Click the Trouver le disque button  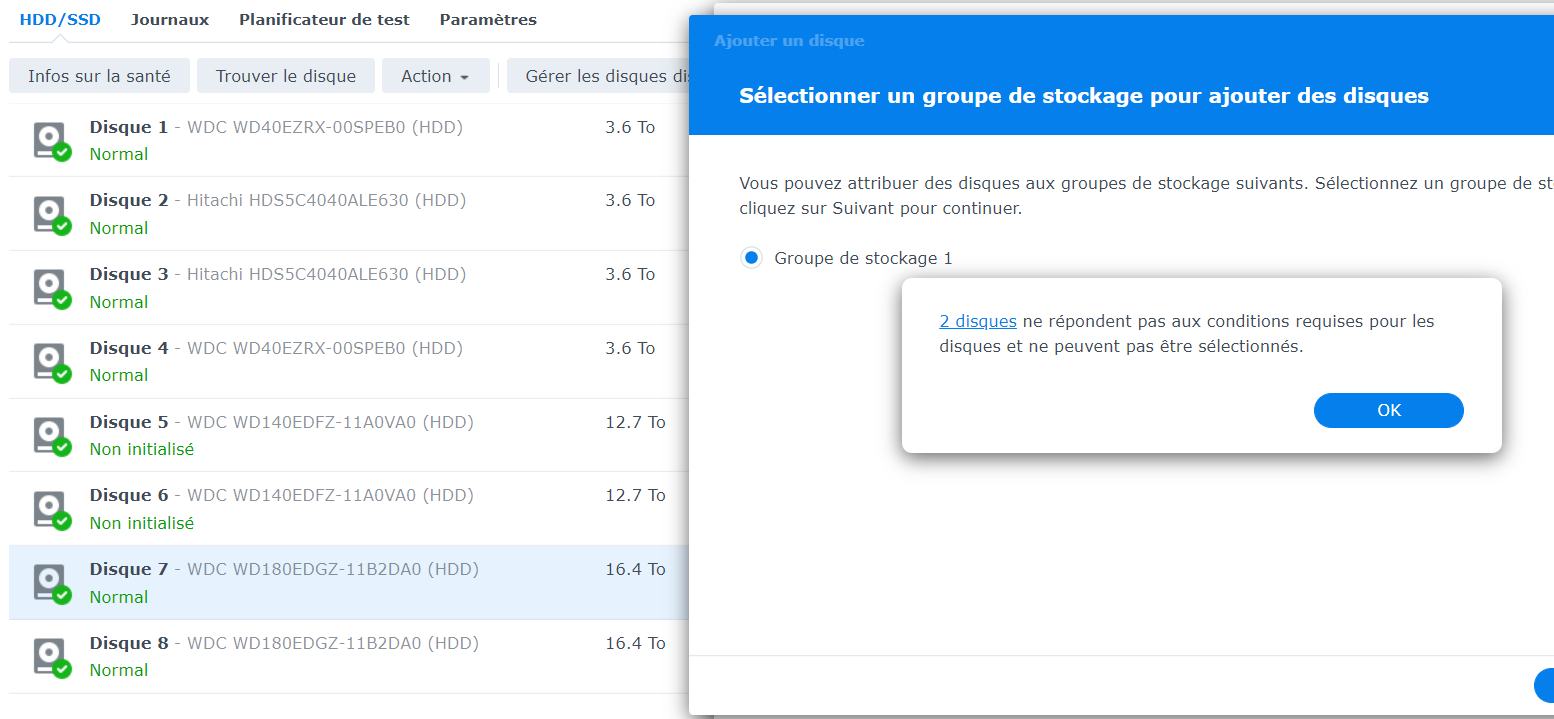pyautogui.click(x=286, y=76)
